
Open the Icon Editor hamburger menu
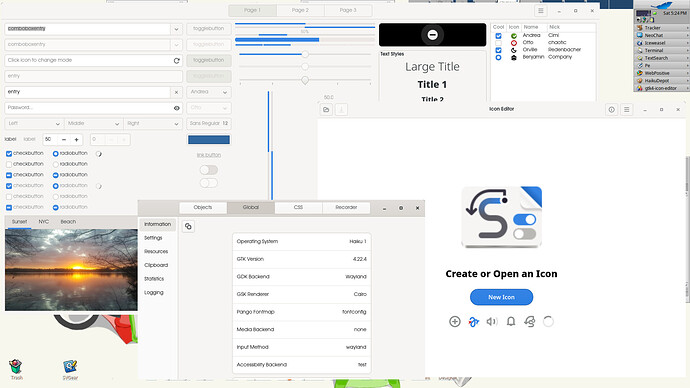click(627, 110)
